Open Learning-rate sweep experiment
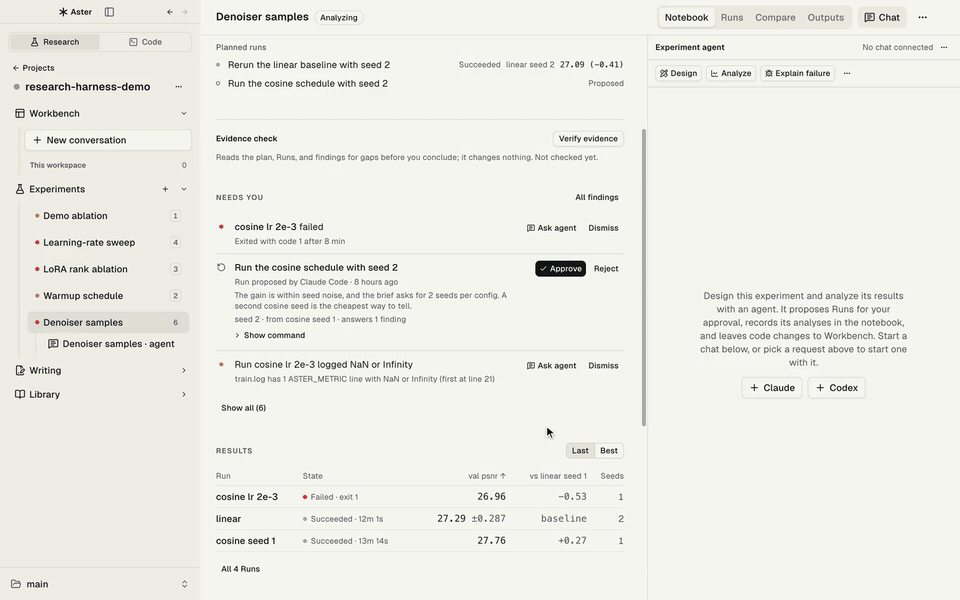Viewport: 960px width, 600px height. pyautogui.click(x=108, y=242)
